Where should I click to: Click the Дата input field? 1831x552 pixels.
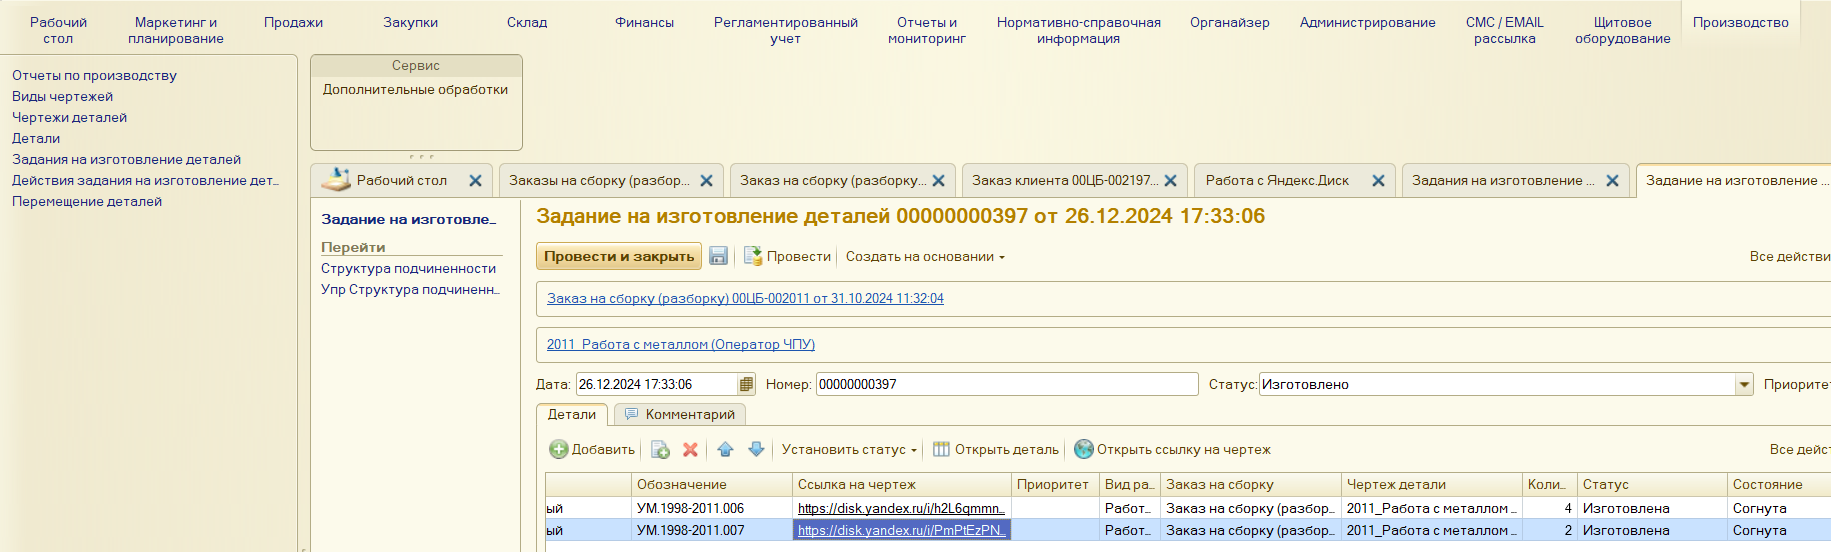click(657, 384)
